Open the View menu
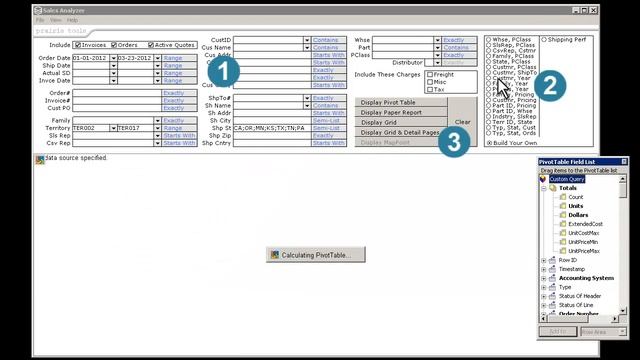640x360 pixels. [56, 20]
